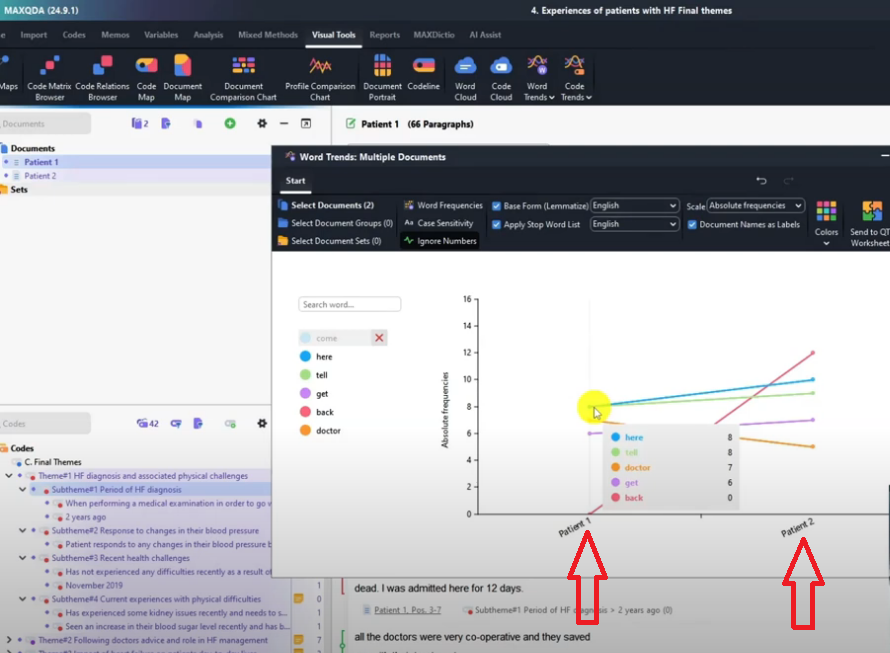Screen dimensions: 890x653
Task: Click the activated codes icon showing 42
Action: [148, 424]
